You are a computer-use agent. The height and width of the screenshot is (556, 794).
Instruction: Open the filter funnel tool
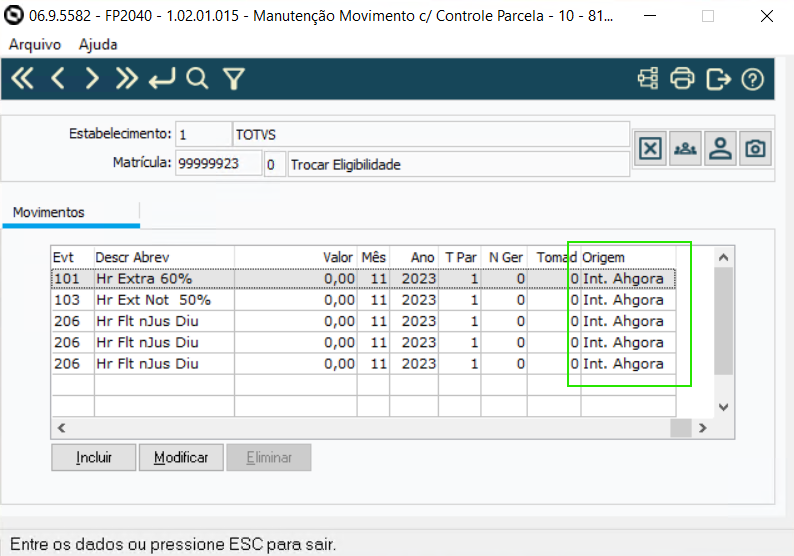[234, 79]
